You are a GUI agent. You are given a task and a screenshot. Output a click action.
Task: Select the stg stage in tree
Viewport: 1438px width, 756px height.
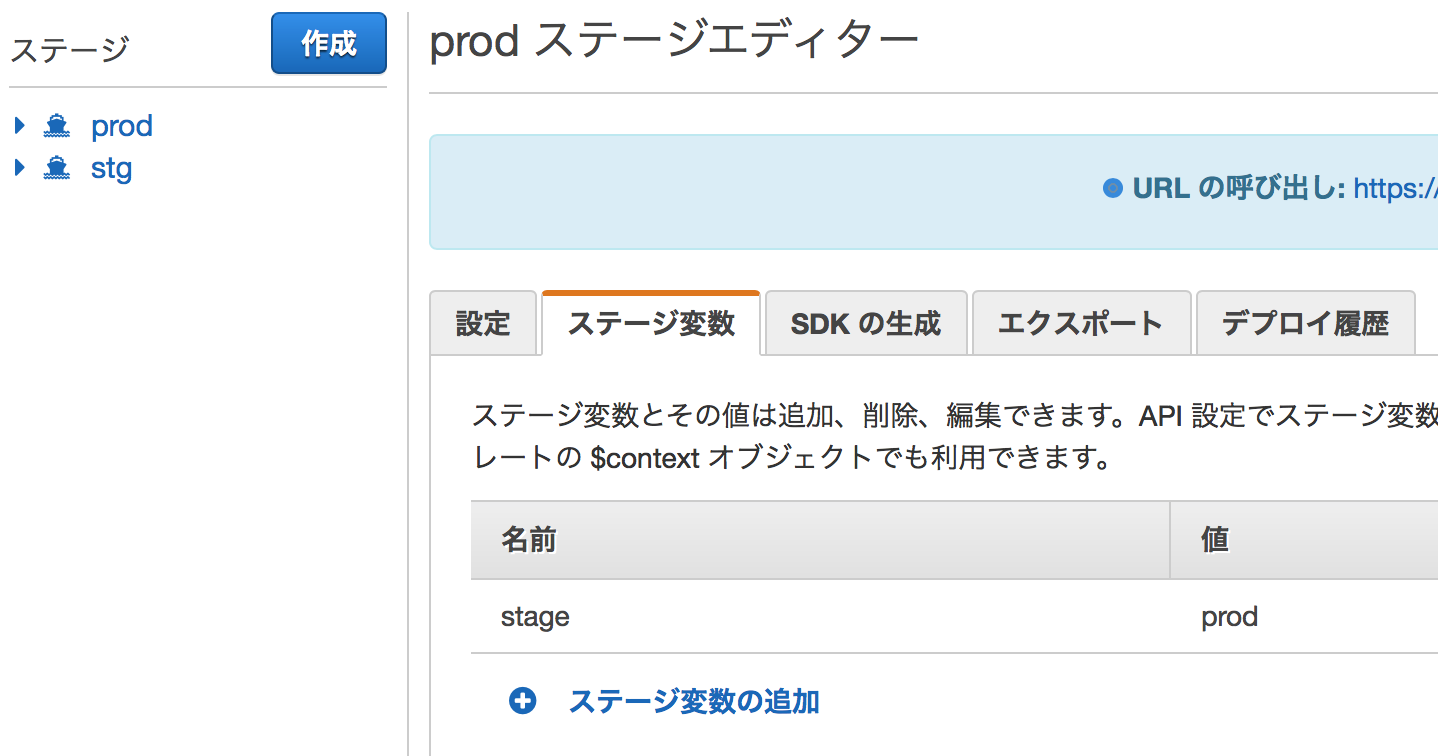click(111, 168)
